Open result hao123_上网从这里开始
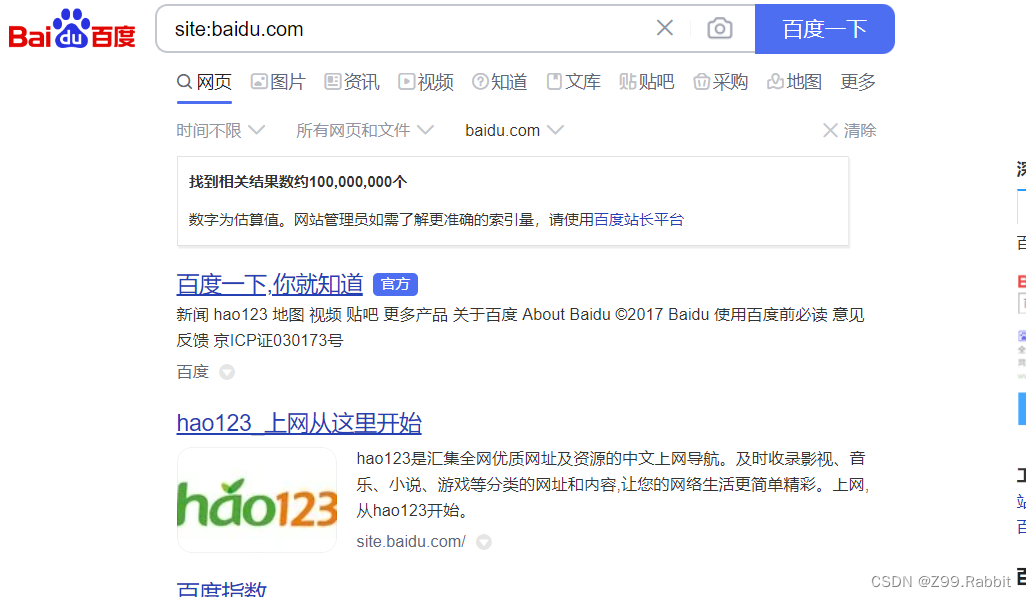The height and width of the screenshot is (597, 1026). point(299,423)
